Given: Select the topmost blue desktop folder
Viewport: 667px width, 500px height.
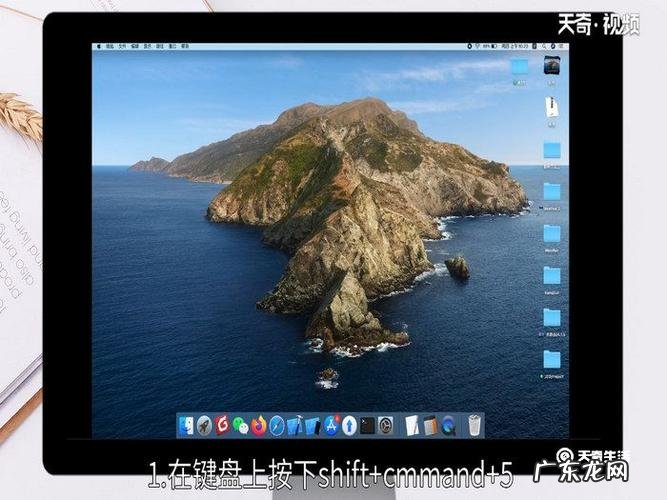Looking at the screenshot, I should tap(519, 66).
